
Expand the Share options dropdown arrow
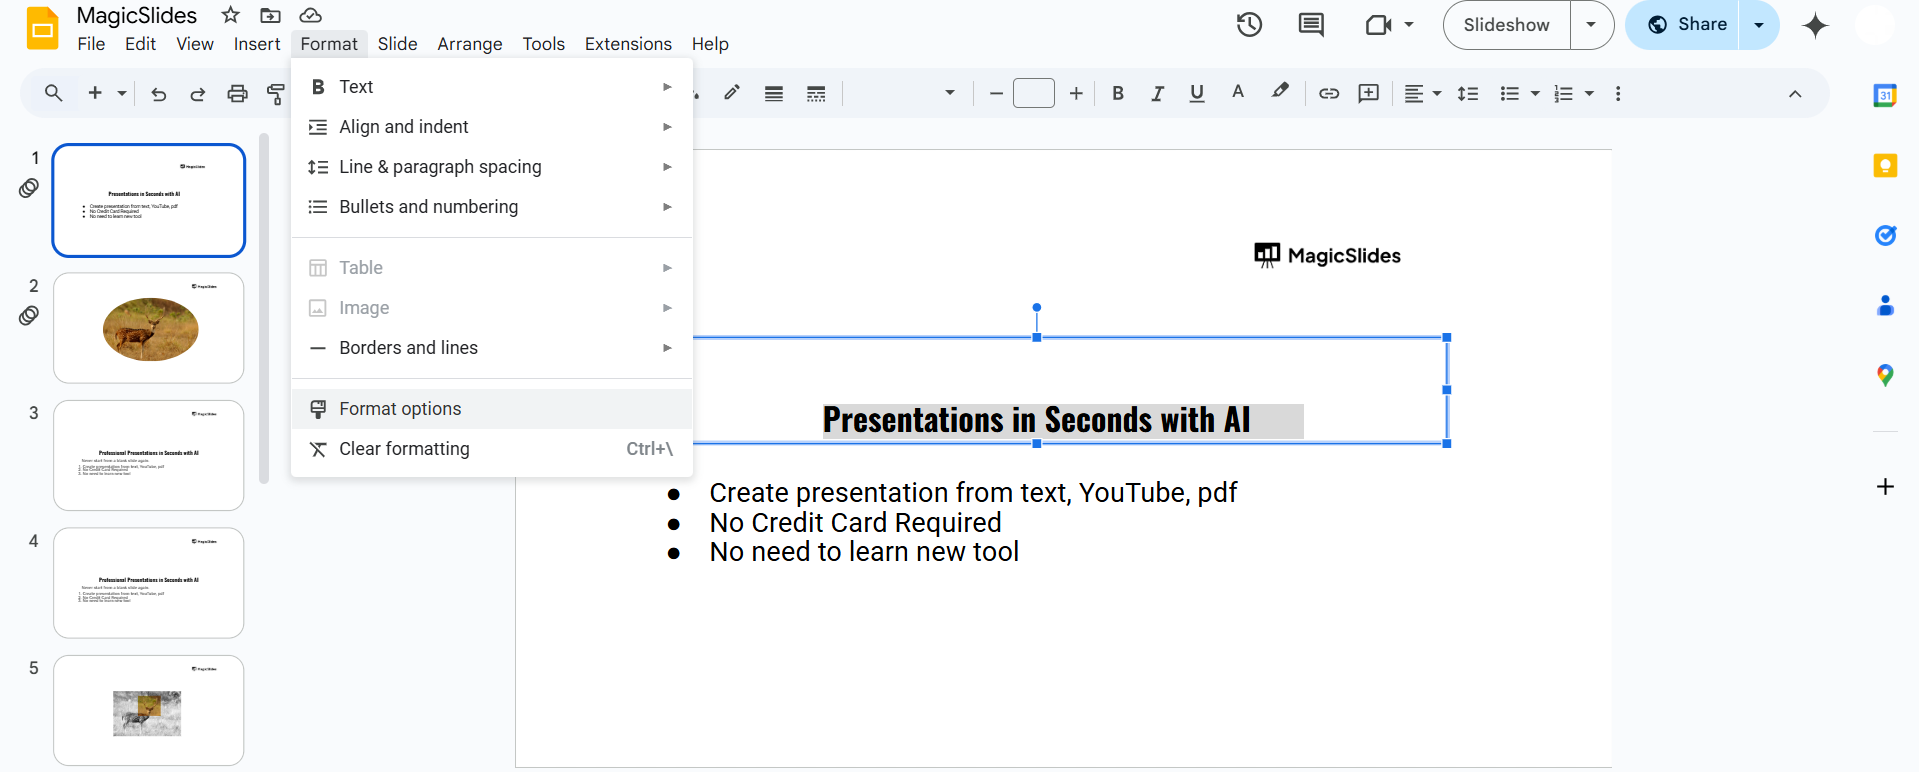click(1759, 25)
